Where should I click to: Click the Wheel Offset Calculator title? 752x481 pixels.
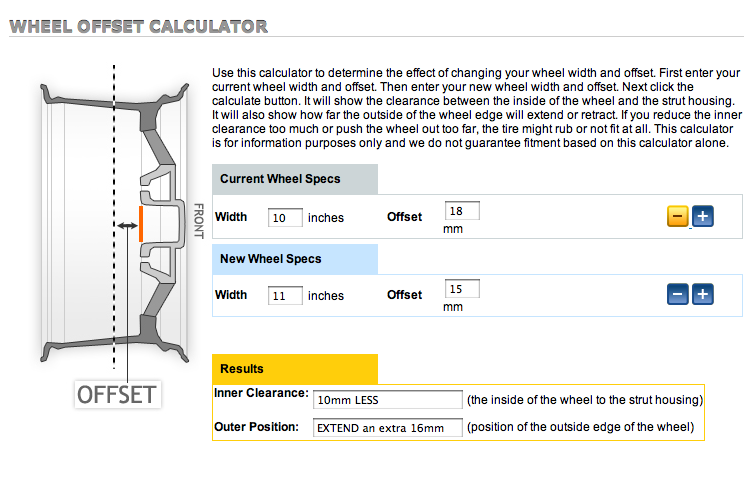coord(138,26)
